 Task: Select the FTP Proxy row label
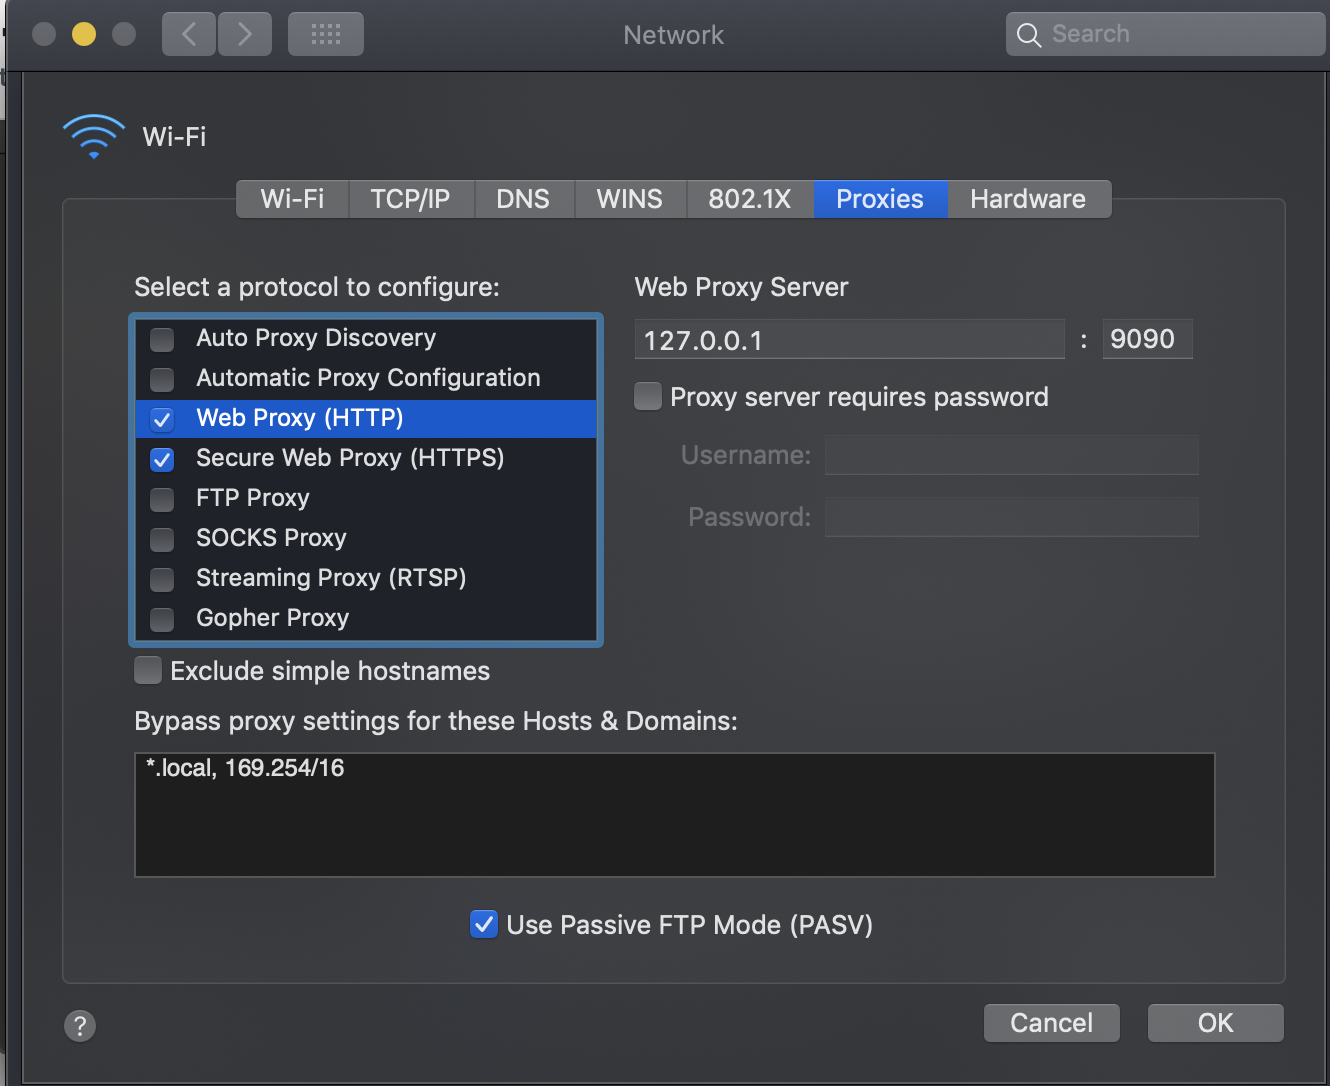click(x=253, y=498)
